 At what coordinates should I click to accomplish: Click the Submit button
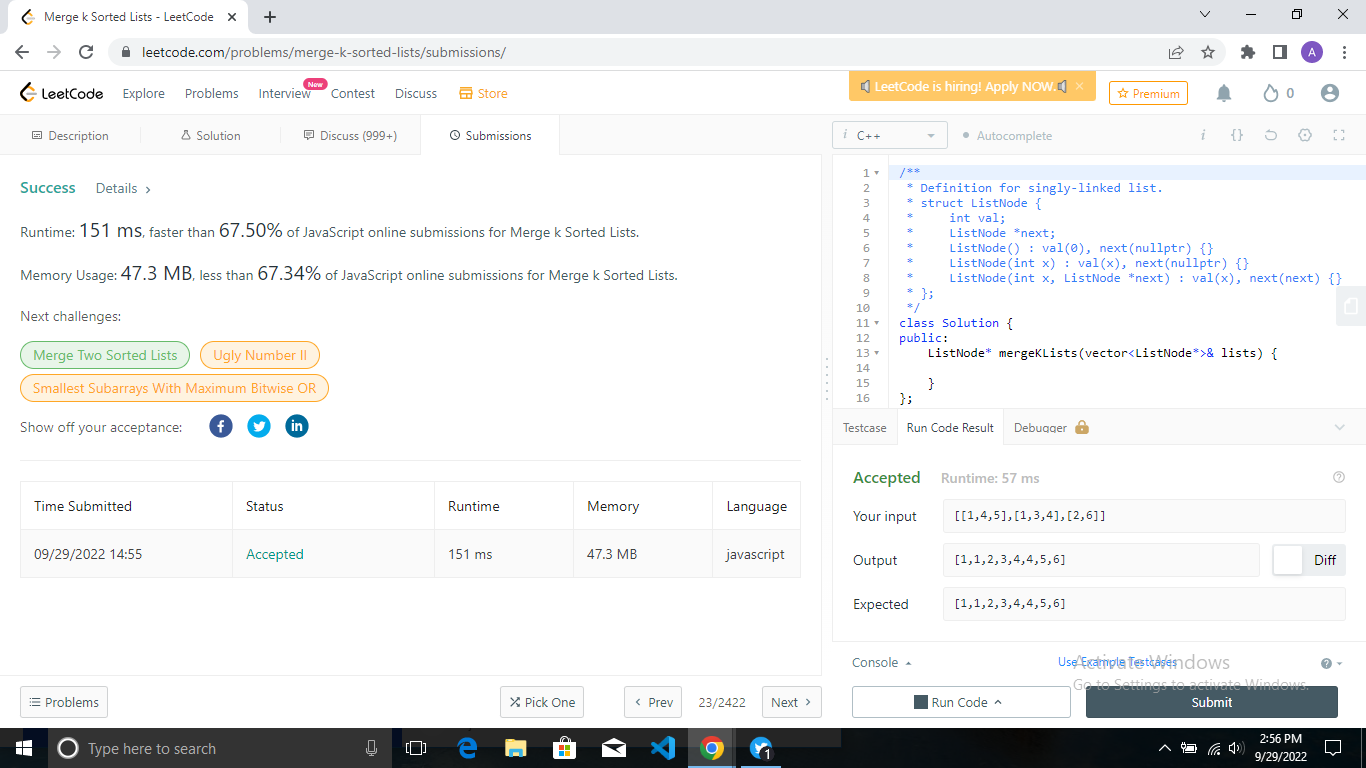(1212, 702)
